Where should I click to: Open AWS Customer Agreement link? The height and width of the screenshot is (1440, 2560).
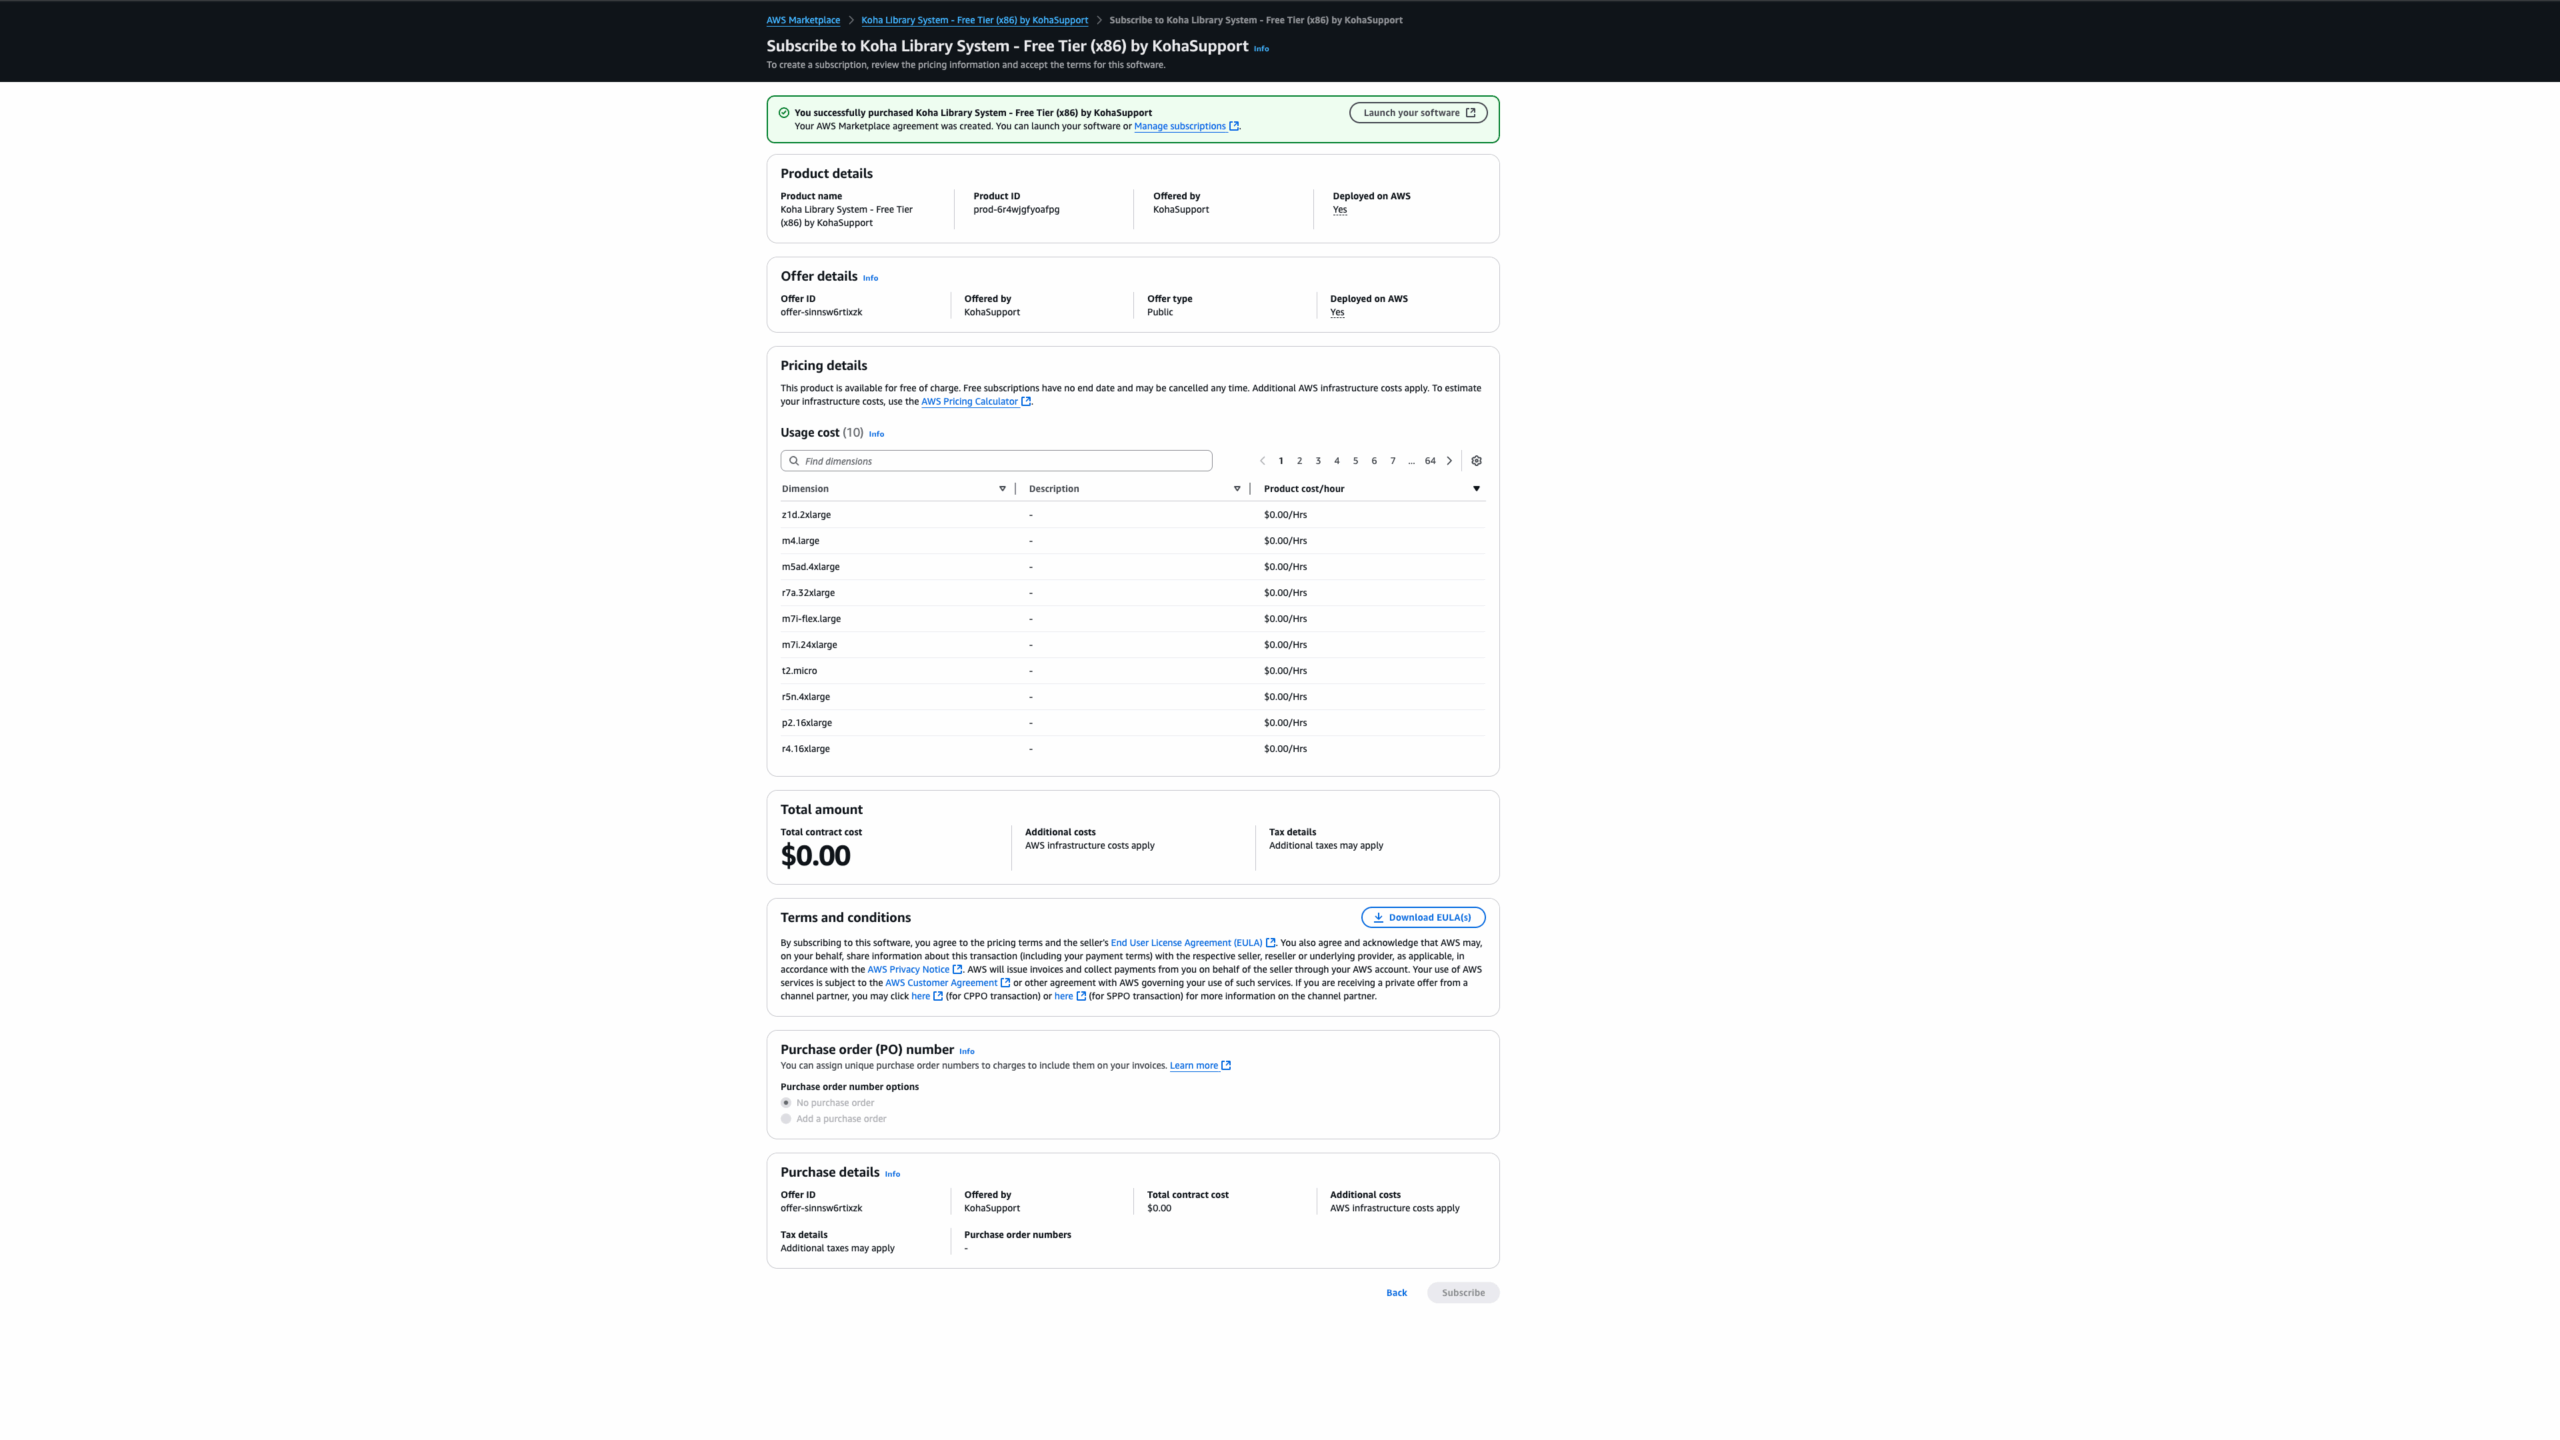pos(947,983)
